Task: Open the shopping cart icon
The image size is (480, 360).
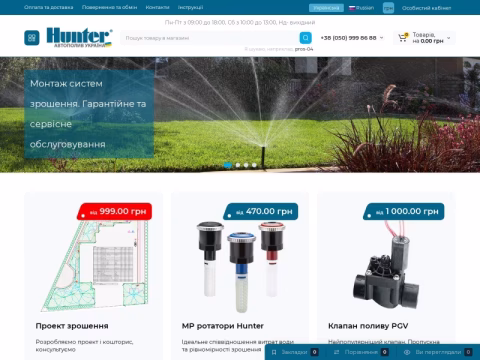Action: tap(403, 38)
